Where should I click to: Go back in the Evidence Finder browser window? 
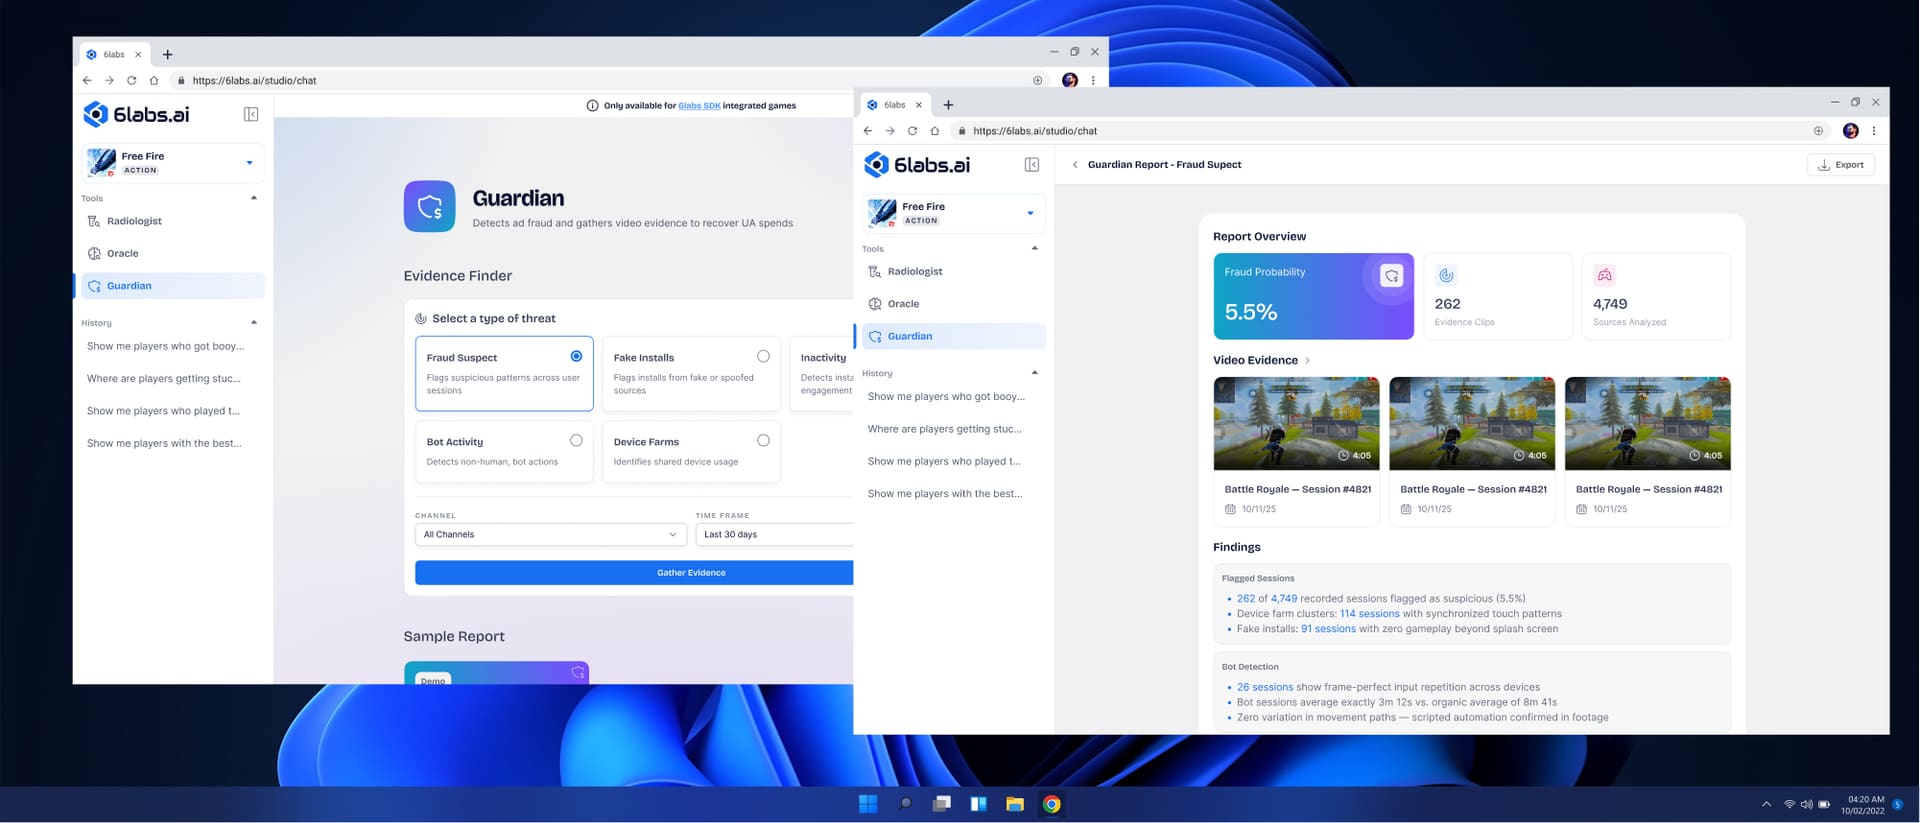[87, 80]
